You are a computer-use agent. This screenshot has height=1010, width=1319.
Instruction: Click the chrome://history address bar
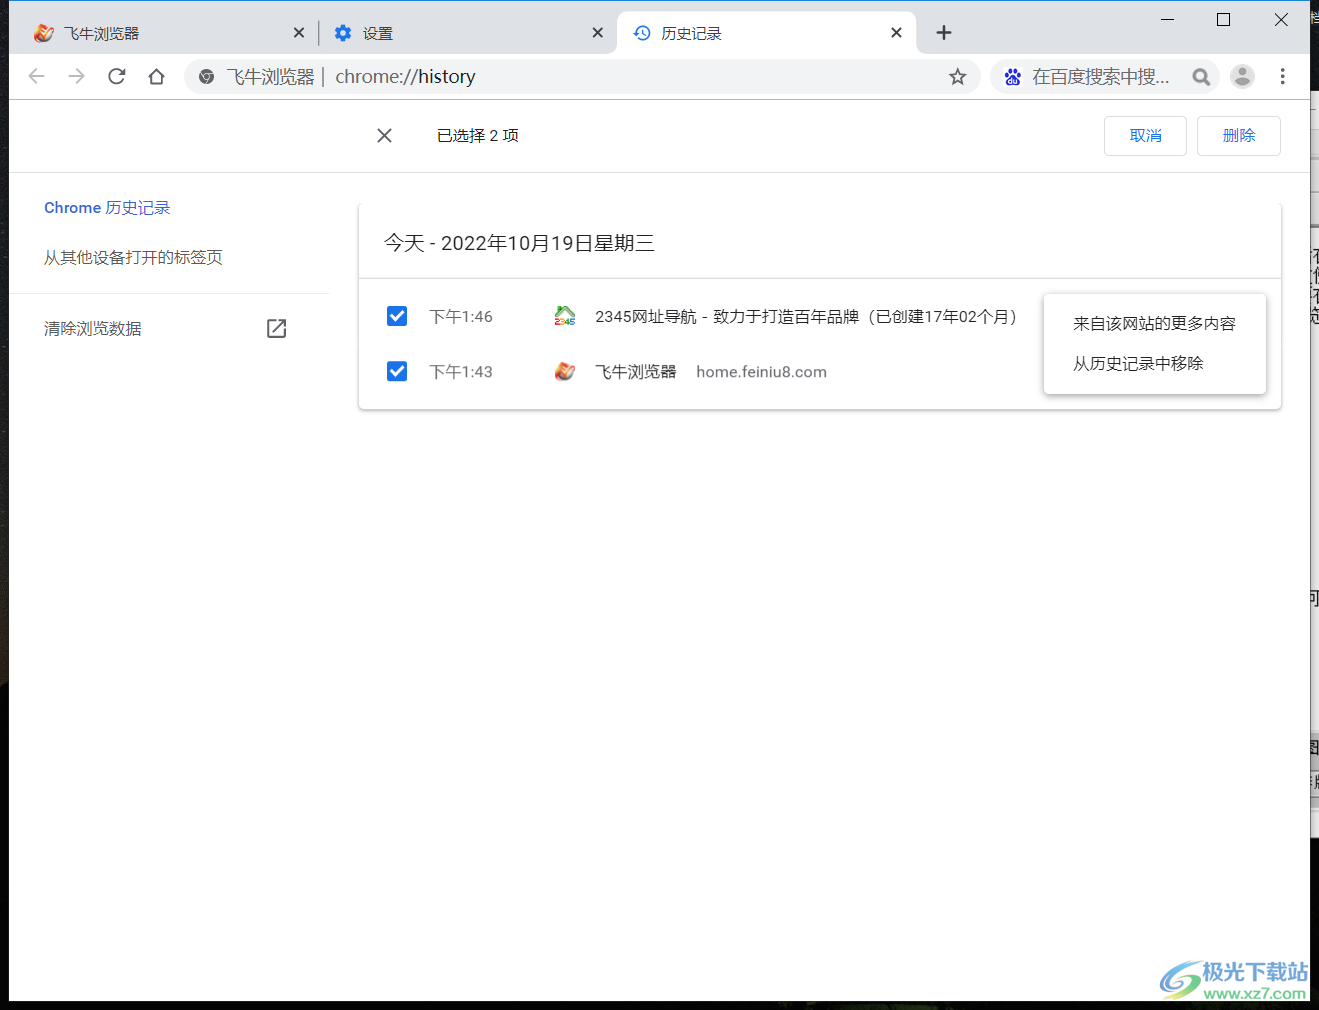580,77
